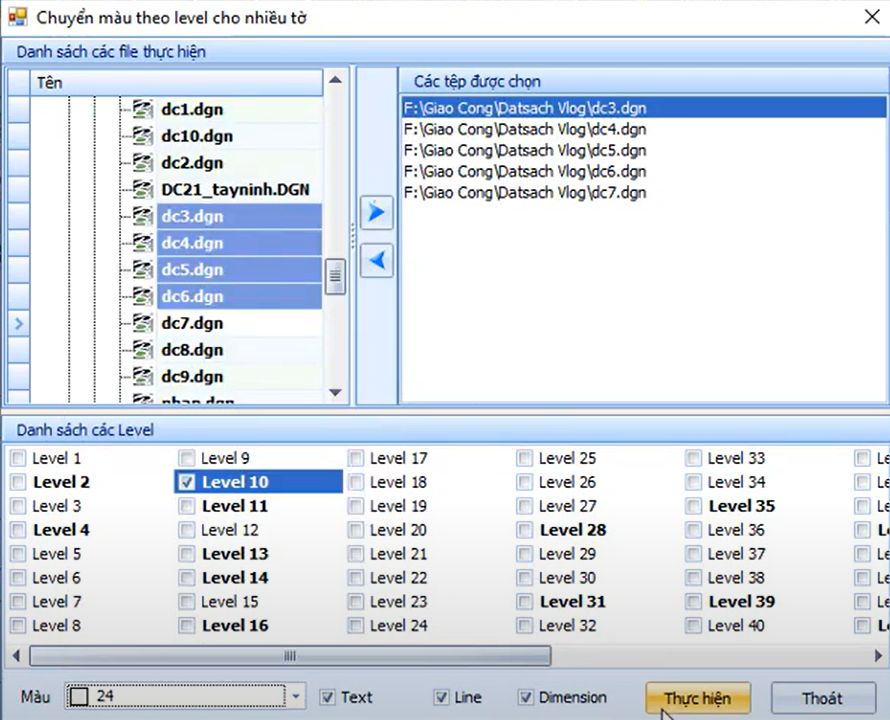890x720 pixels.
Task: Click the app icon in title bar
Action: pyautogui.click(x=17, y=17)
